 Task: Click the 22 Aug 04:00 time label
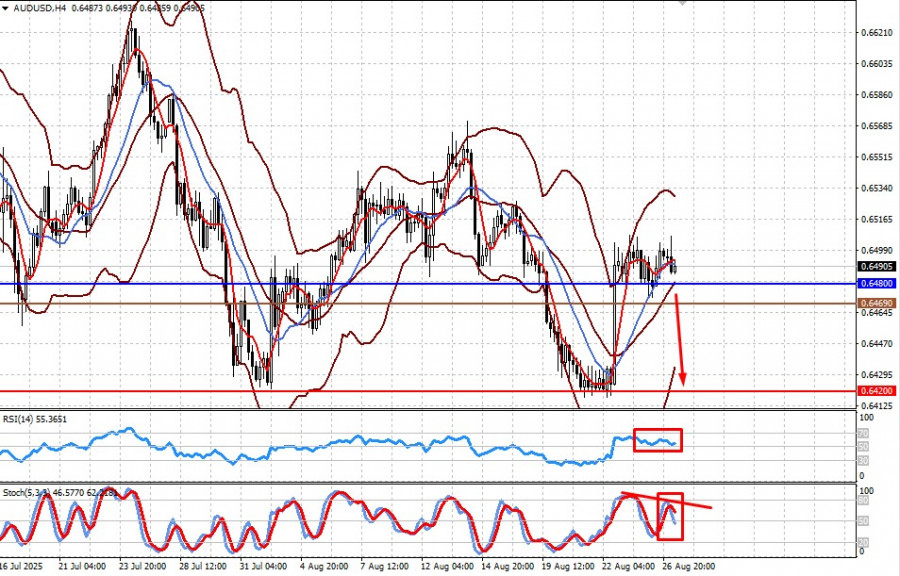[629, 566]
